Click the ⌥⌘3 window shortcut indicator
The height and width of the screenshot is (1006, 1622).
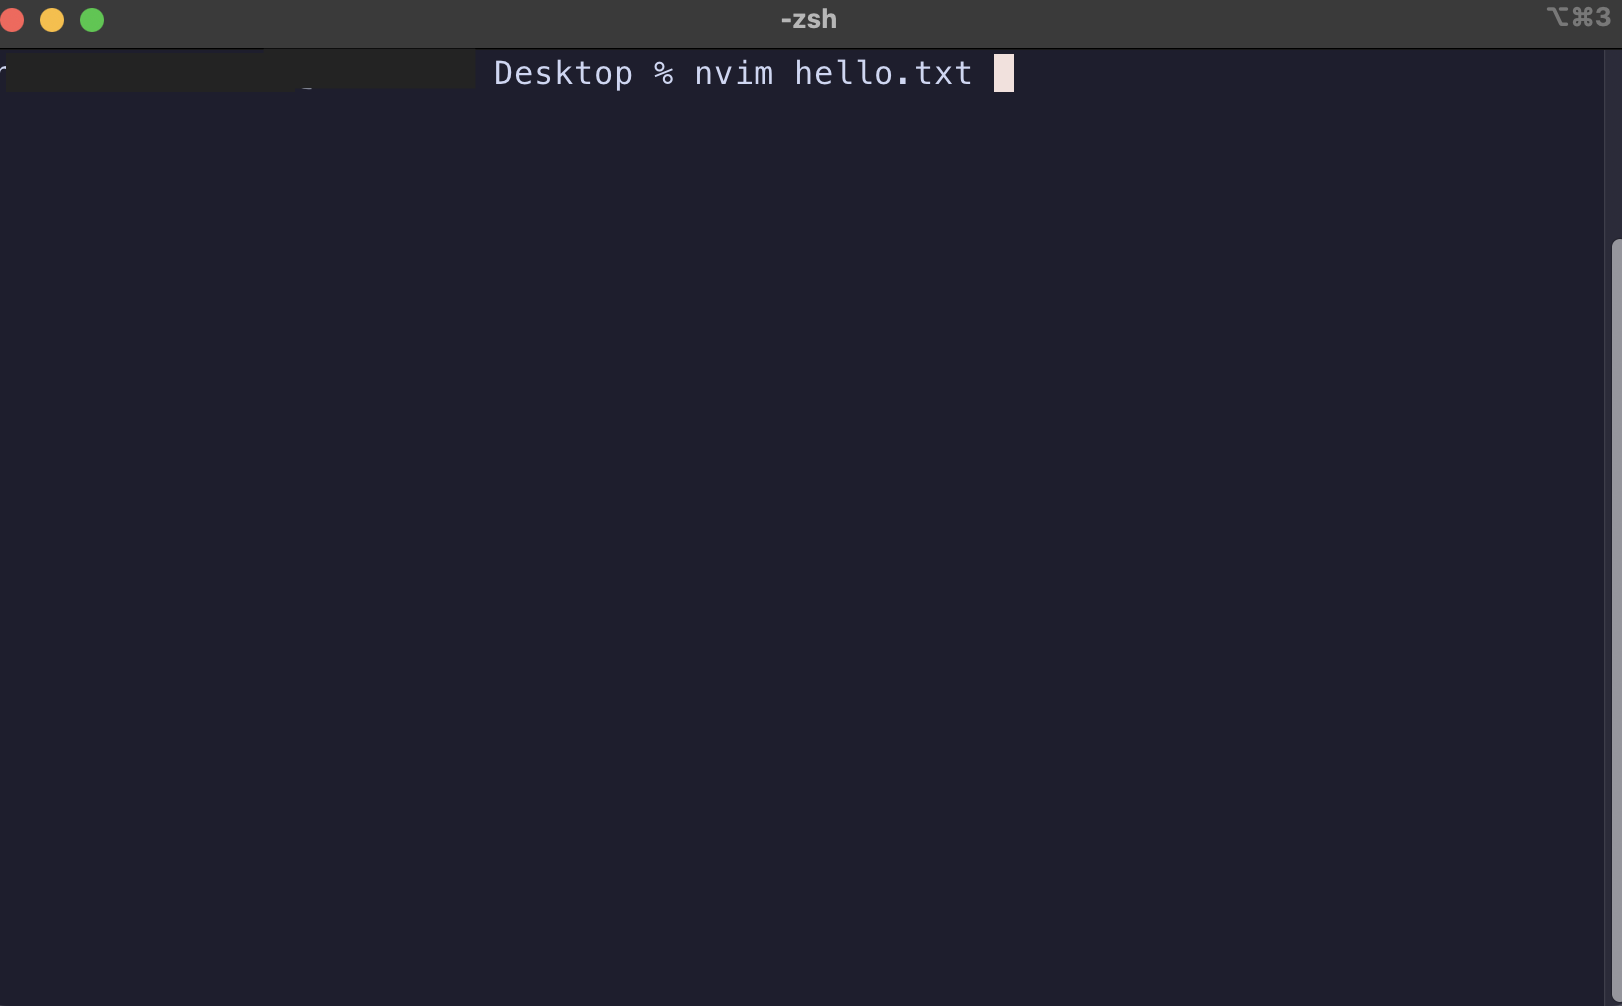click(x=1579, y=17)
